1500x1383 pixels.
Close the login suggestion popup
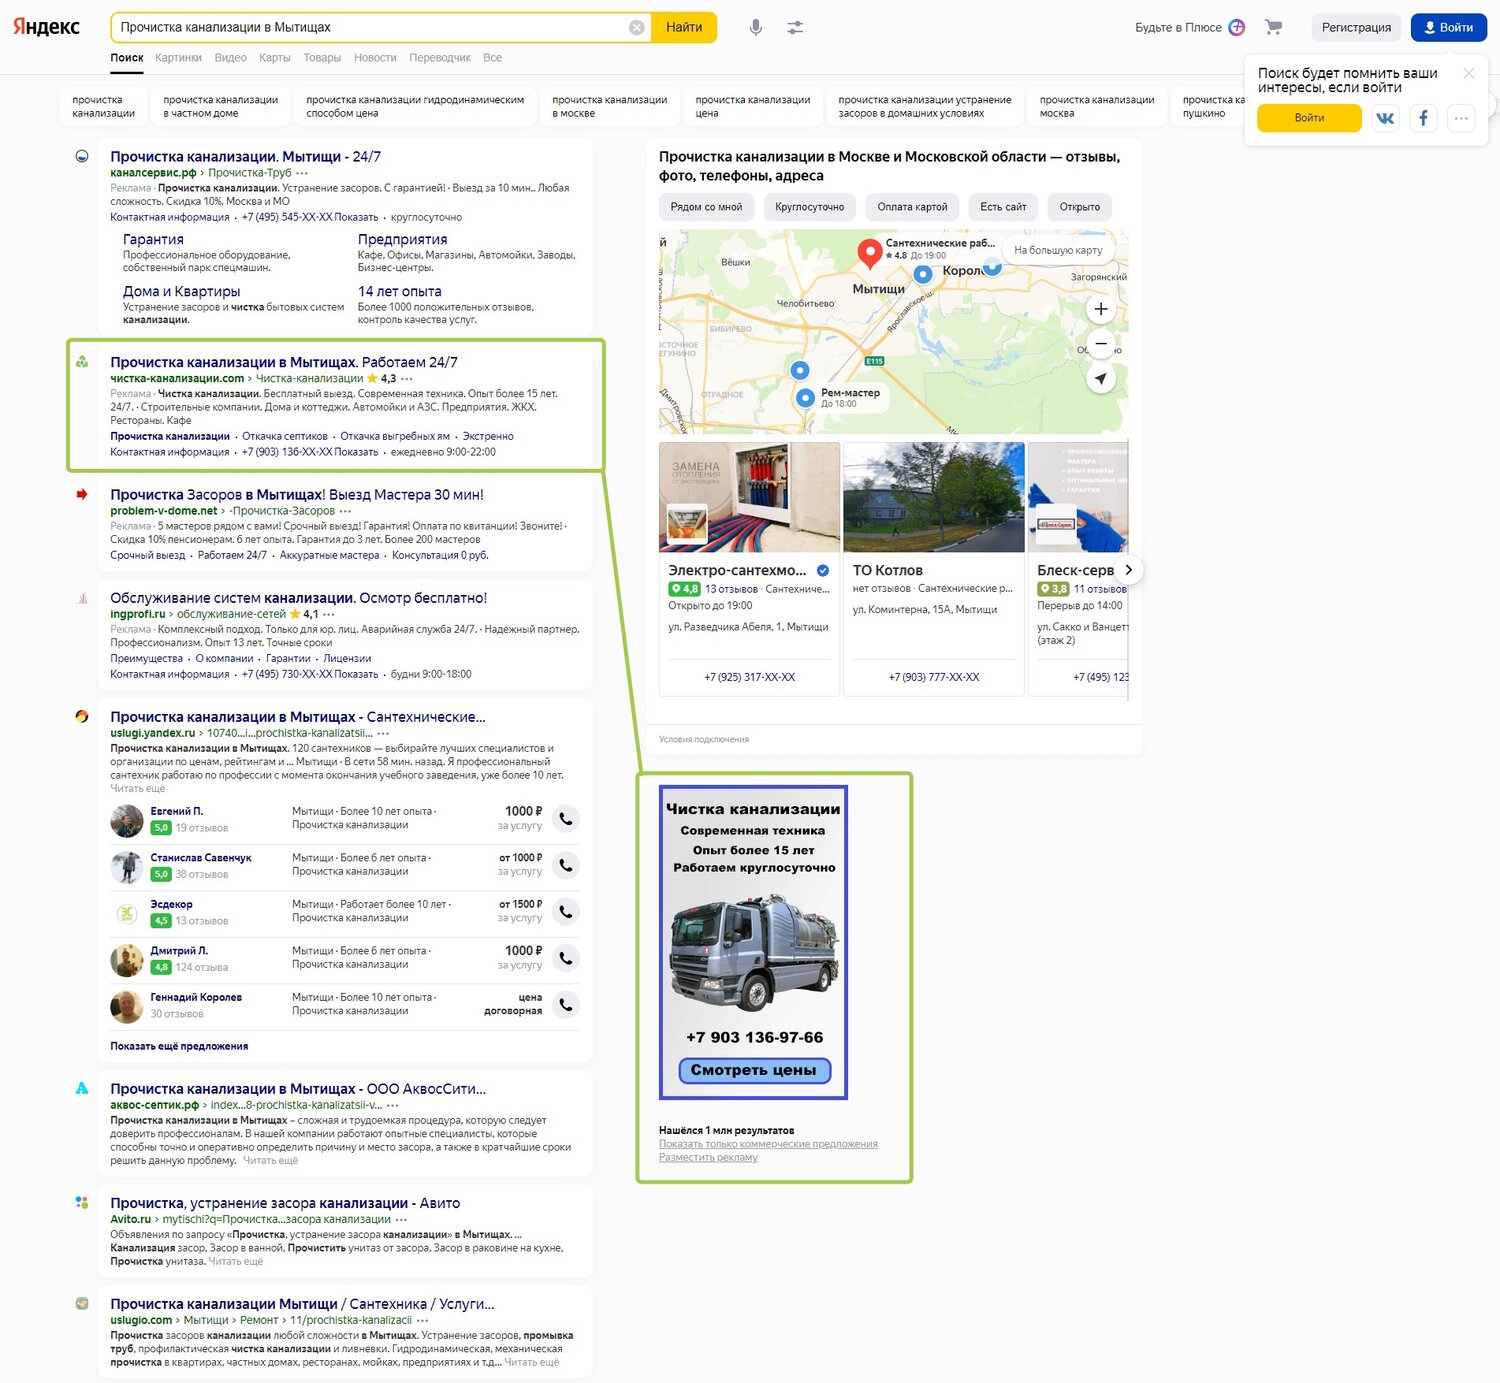coord(1469,73)
